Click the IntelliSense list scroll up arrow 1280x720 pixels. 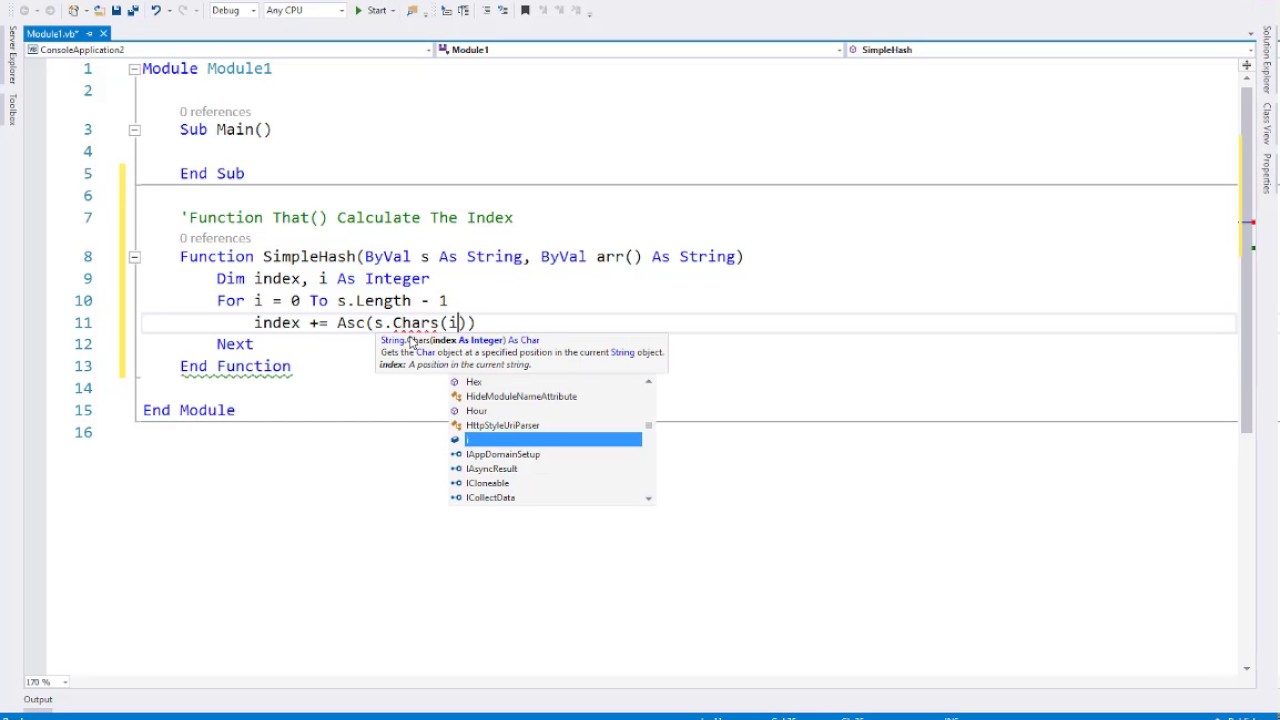648,381
